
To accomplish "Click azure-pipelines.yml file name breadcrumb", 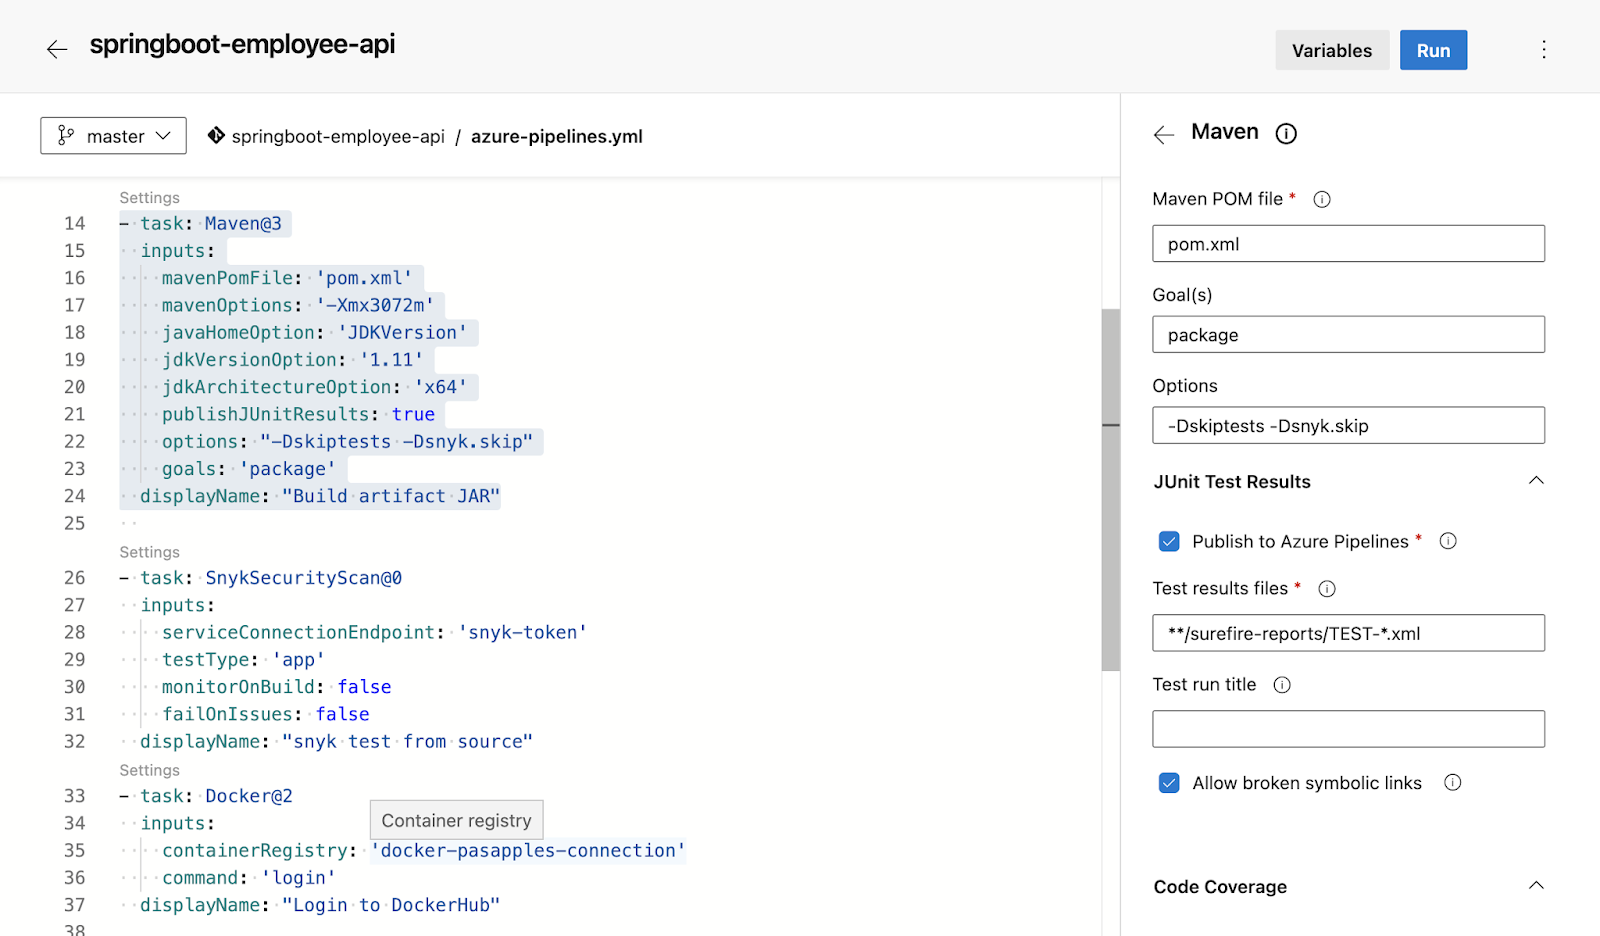I will coord(557,136).
